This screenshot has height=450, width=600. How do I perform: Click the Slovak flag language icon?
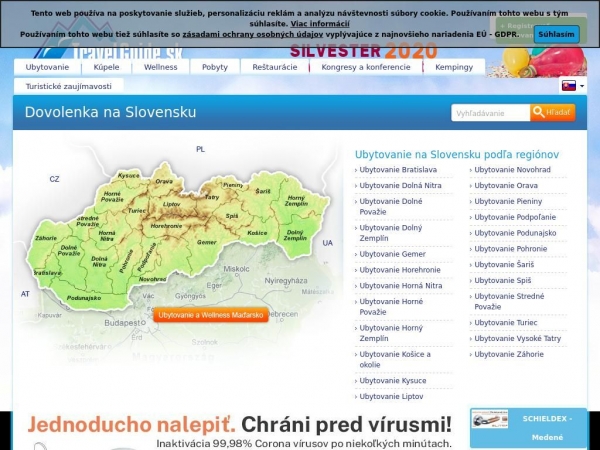click(x=568, y=86)
